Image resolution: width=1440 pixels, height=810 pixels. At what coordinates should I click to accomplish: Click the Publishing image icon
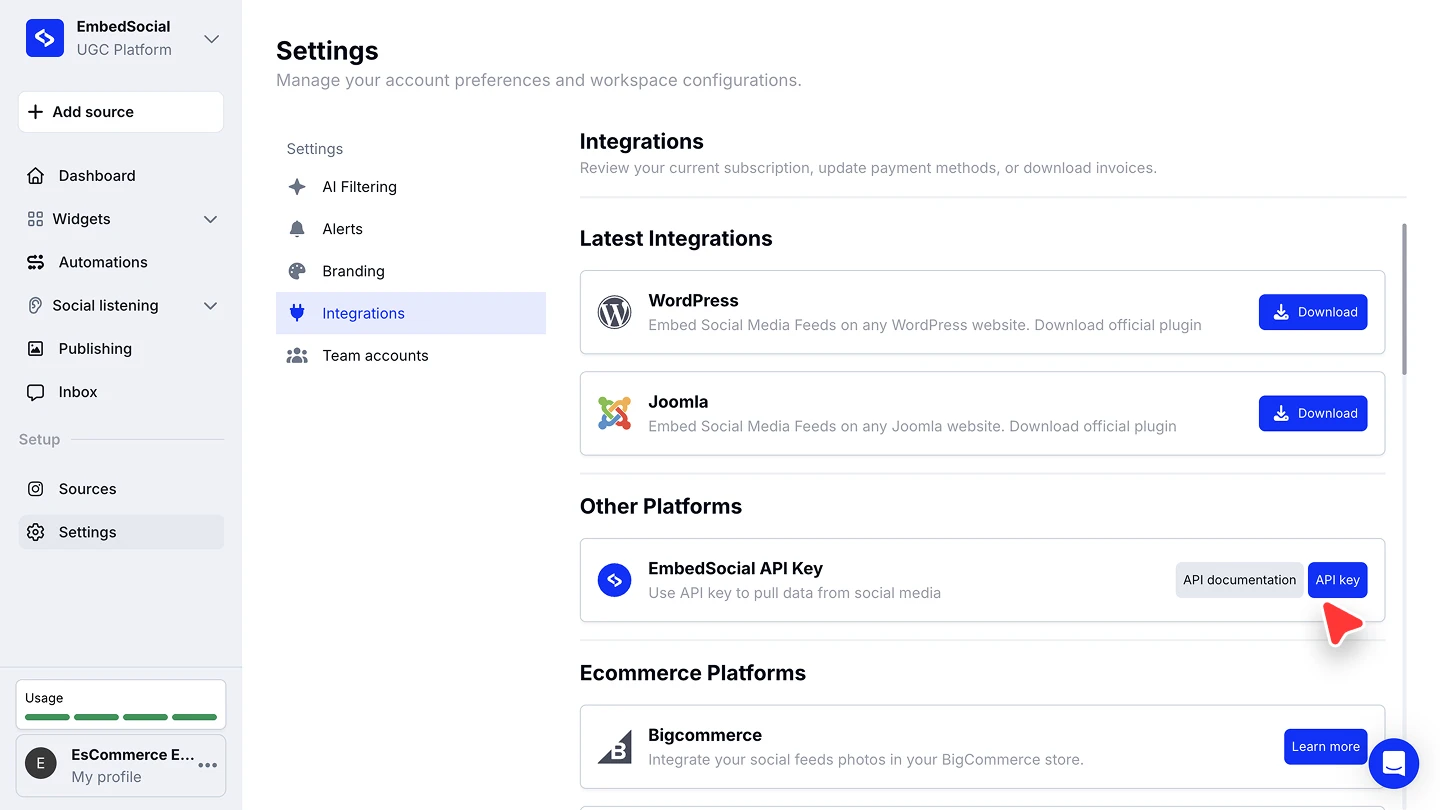pos(36,349)
